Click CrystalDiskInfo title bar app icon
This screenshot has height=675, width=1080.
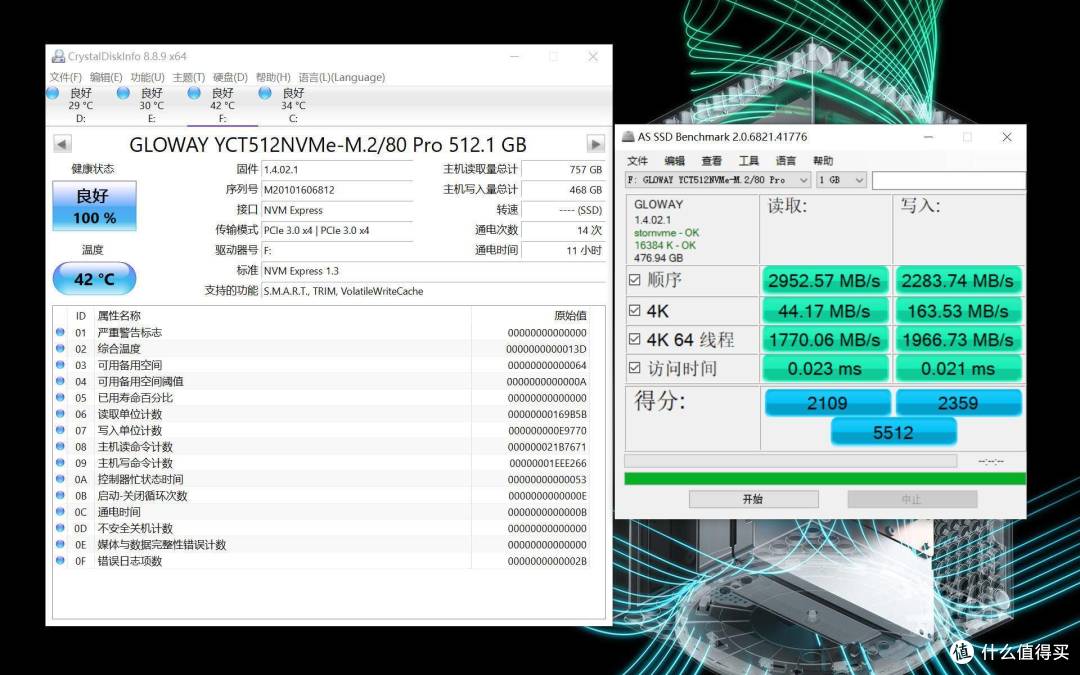pyautogui.click(x=59, y=56)
